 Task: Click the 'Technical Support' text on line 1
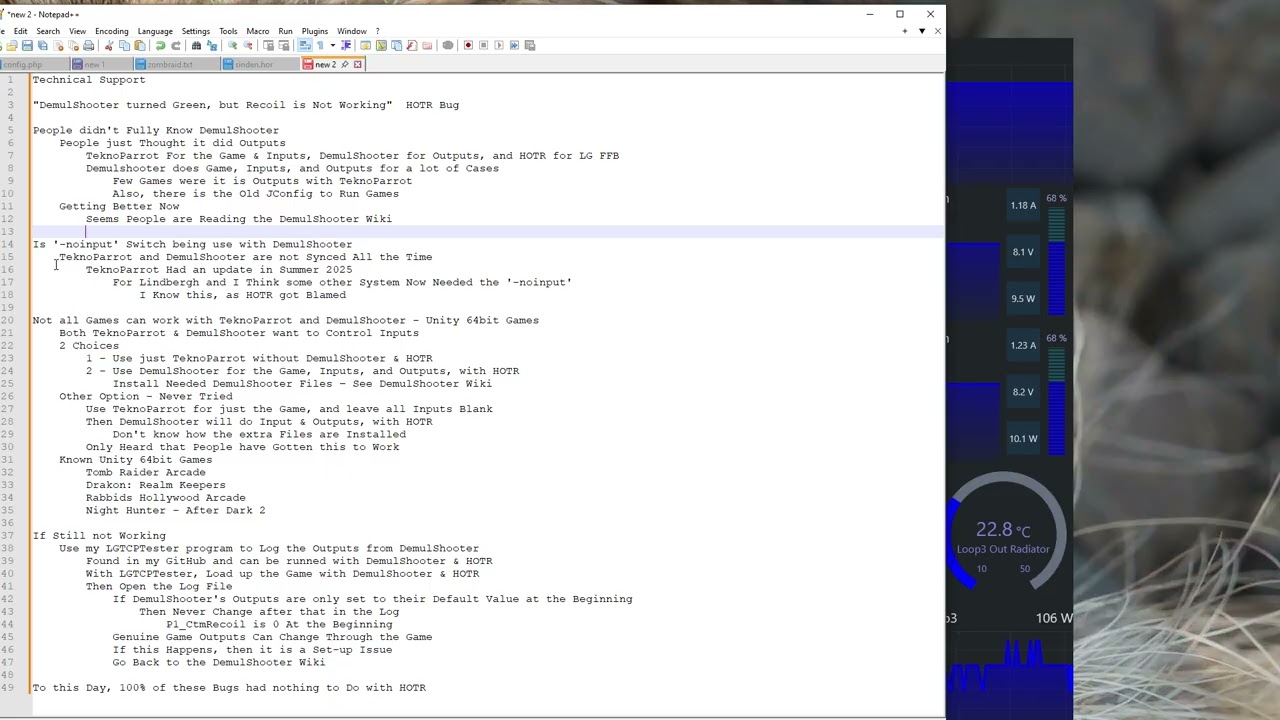coord(89,80)
